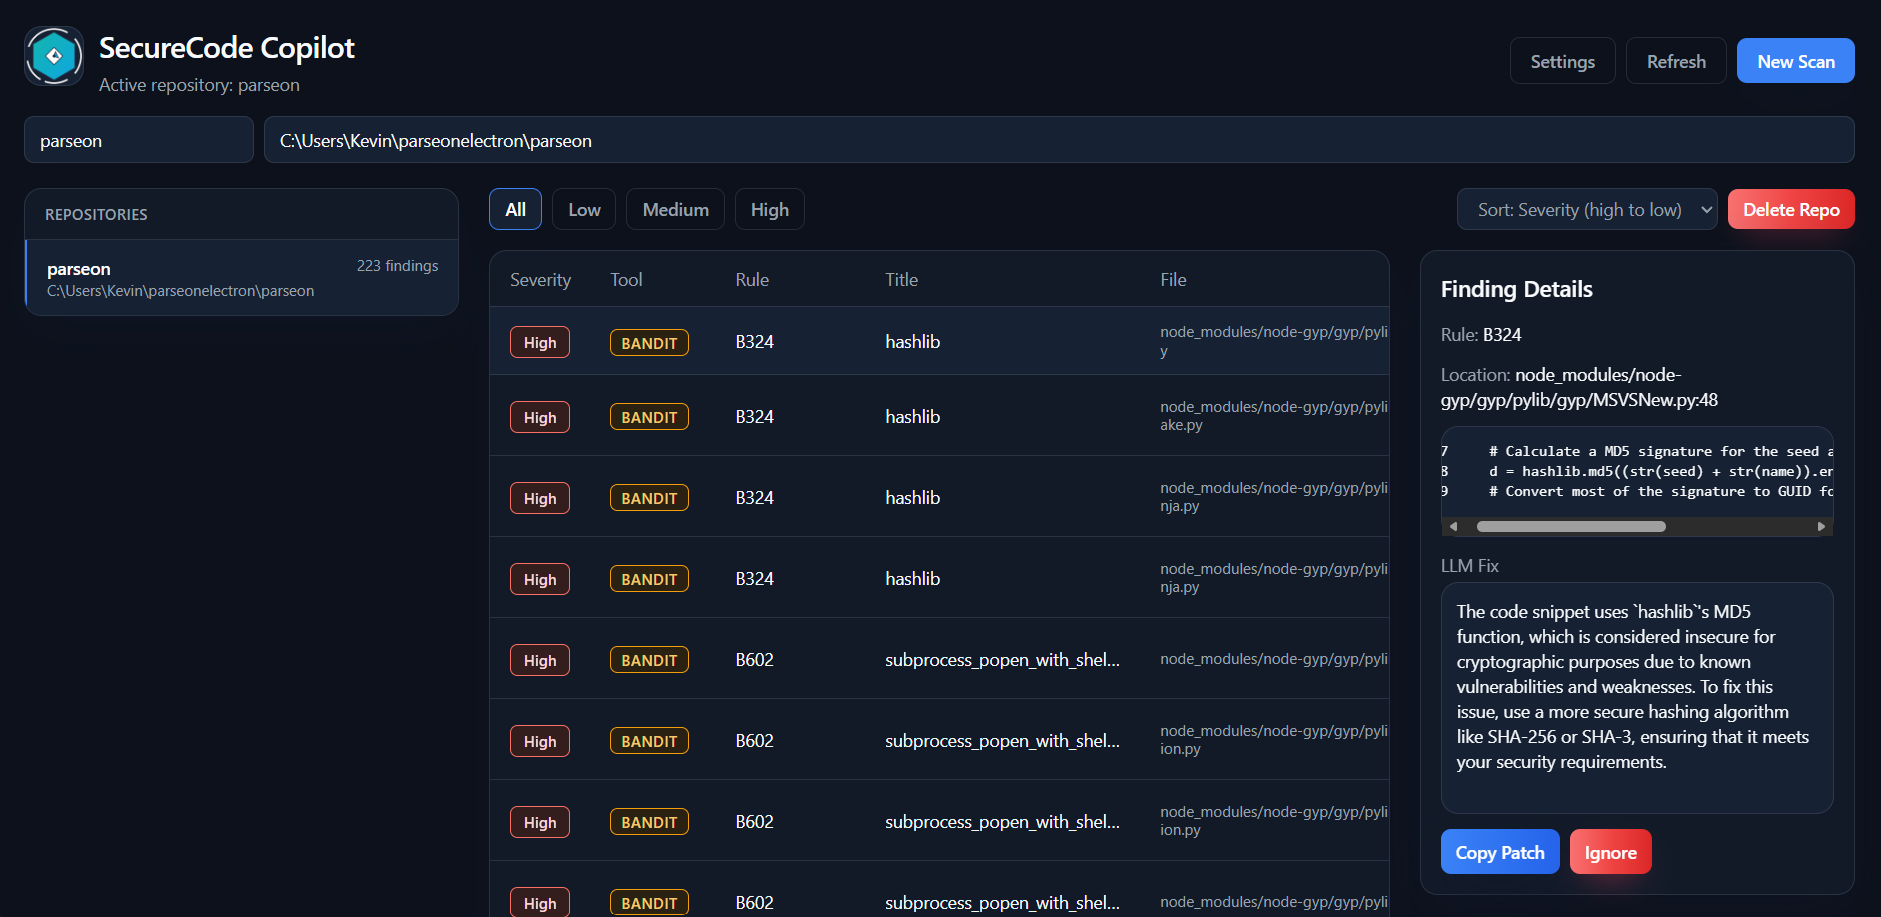Select the All severity filter
The height and width of the screenshot is (917, 1881).
coord(515,209)
